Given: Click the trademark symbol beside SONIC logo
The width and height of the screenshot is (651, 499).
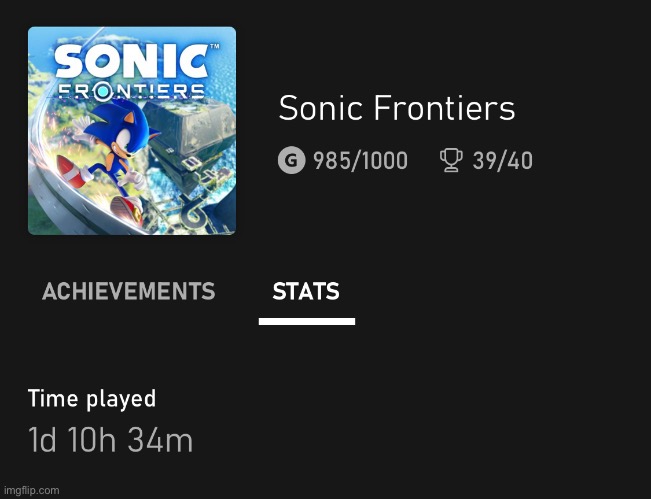Looking at the screenshot, I should [213, 47].
